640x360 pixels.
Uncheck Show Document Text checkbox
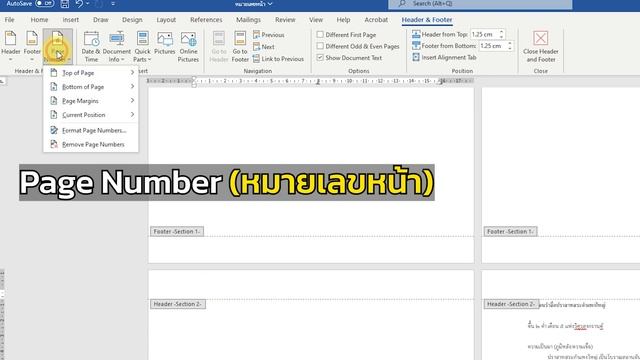320,58
